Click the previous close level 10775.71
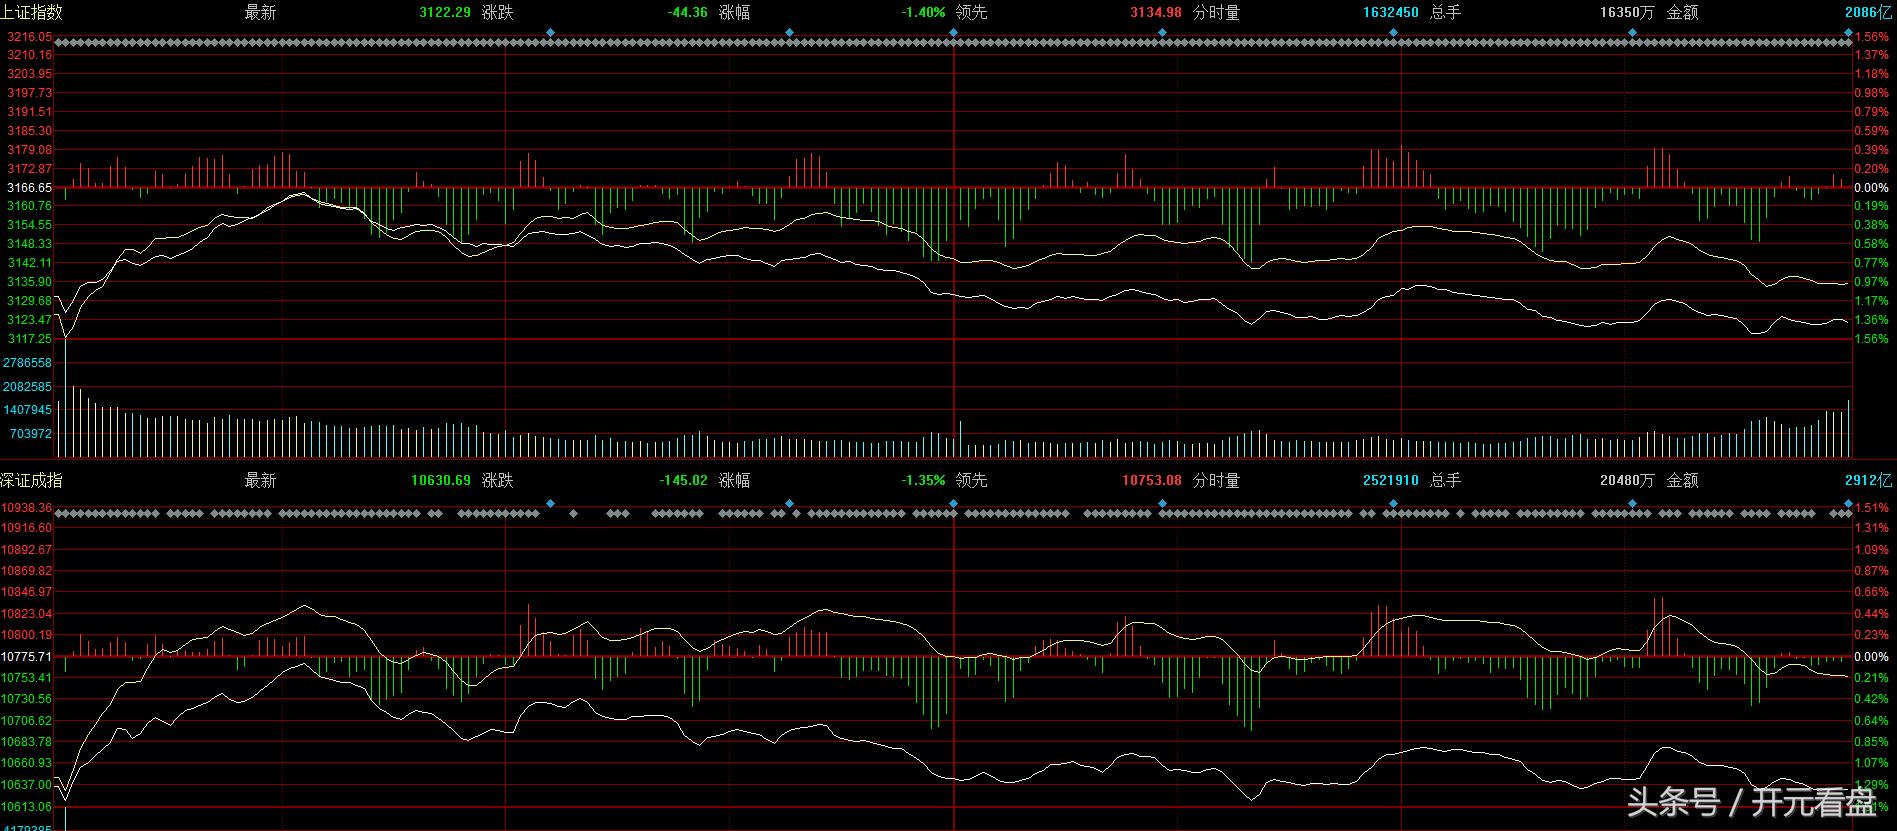Image resolution: width=1897 pixels, height=831 pixels. [x=27, y=657]
